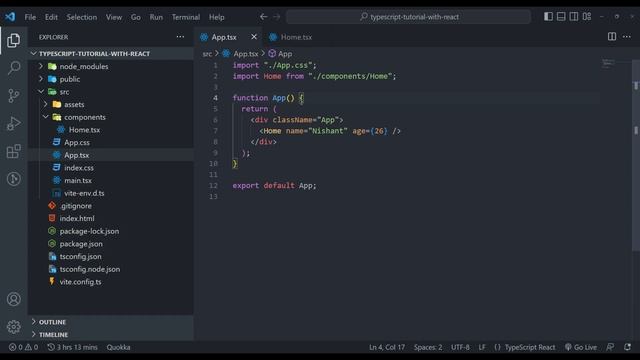
Task: Change indentation Spaces: 2
Action: 428,347
